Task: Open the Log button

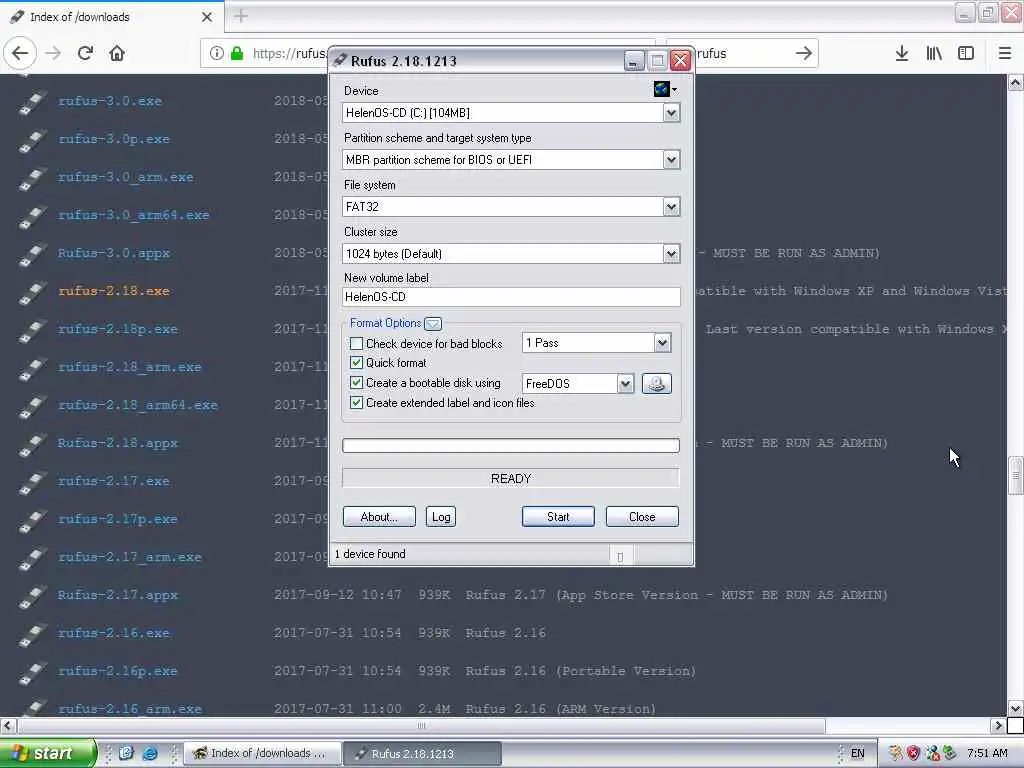Action: point(441,517)
